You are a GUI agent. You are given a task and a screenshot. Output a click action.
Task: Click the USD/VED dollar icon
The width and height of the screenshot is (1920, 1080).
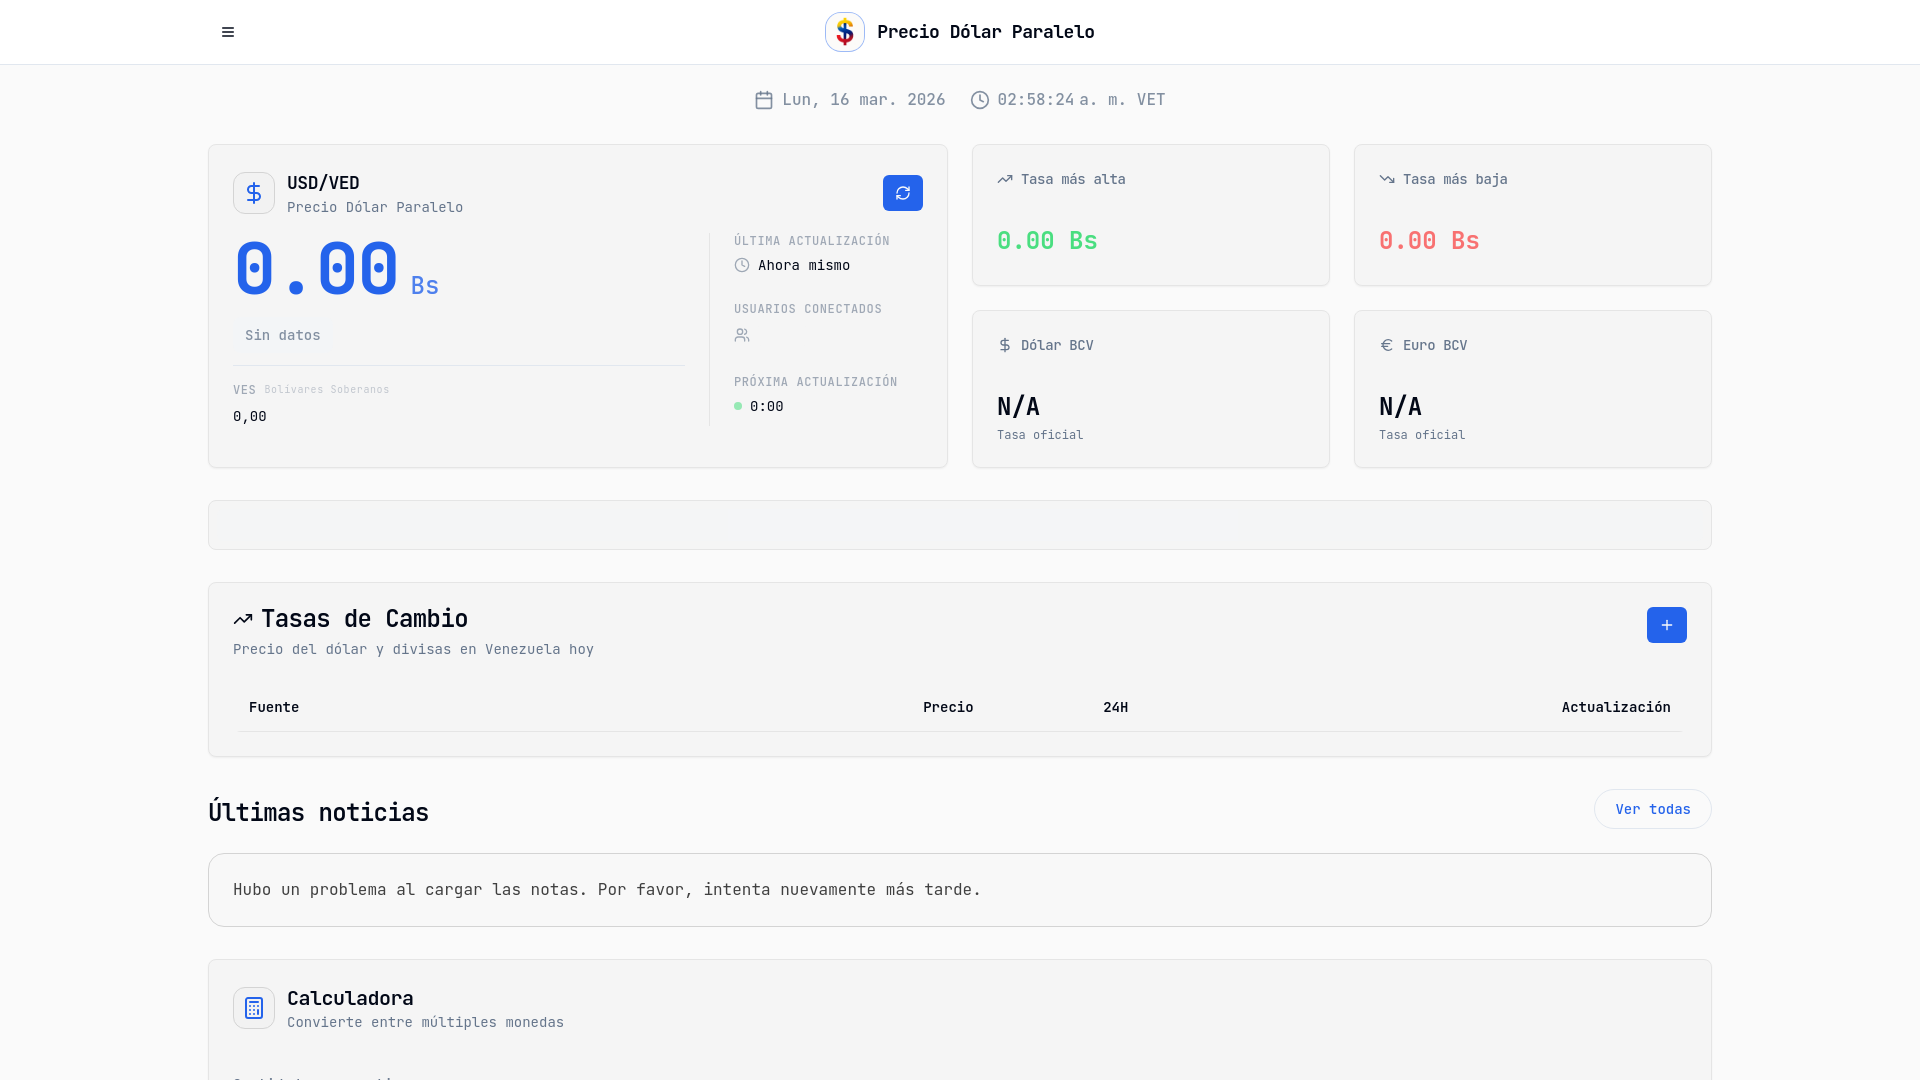254,193
